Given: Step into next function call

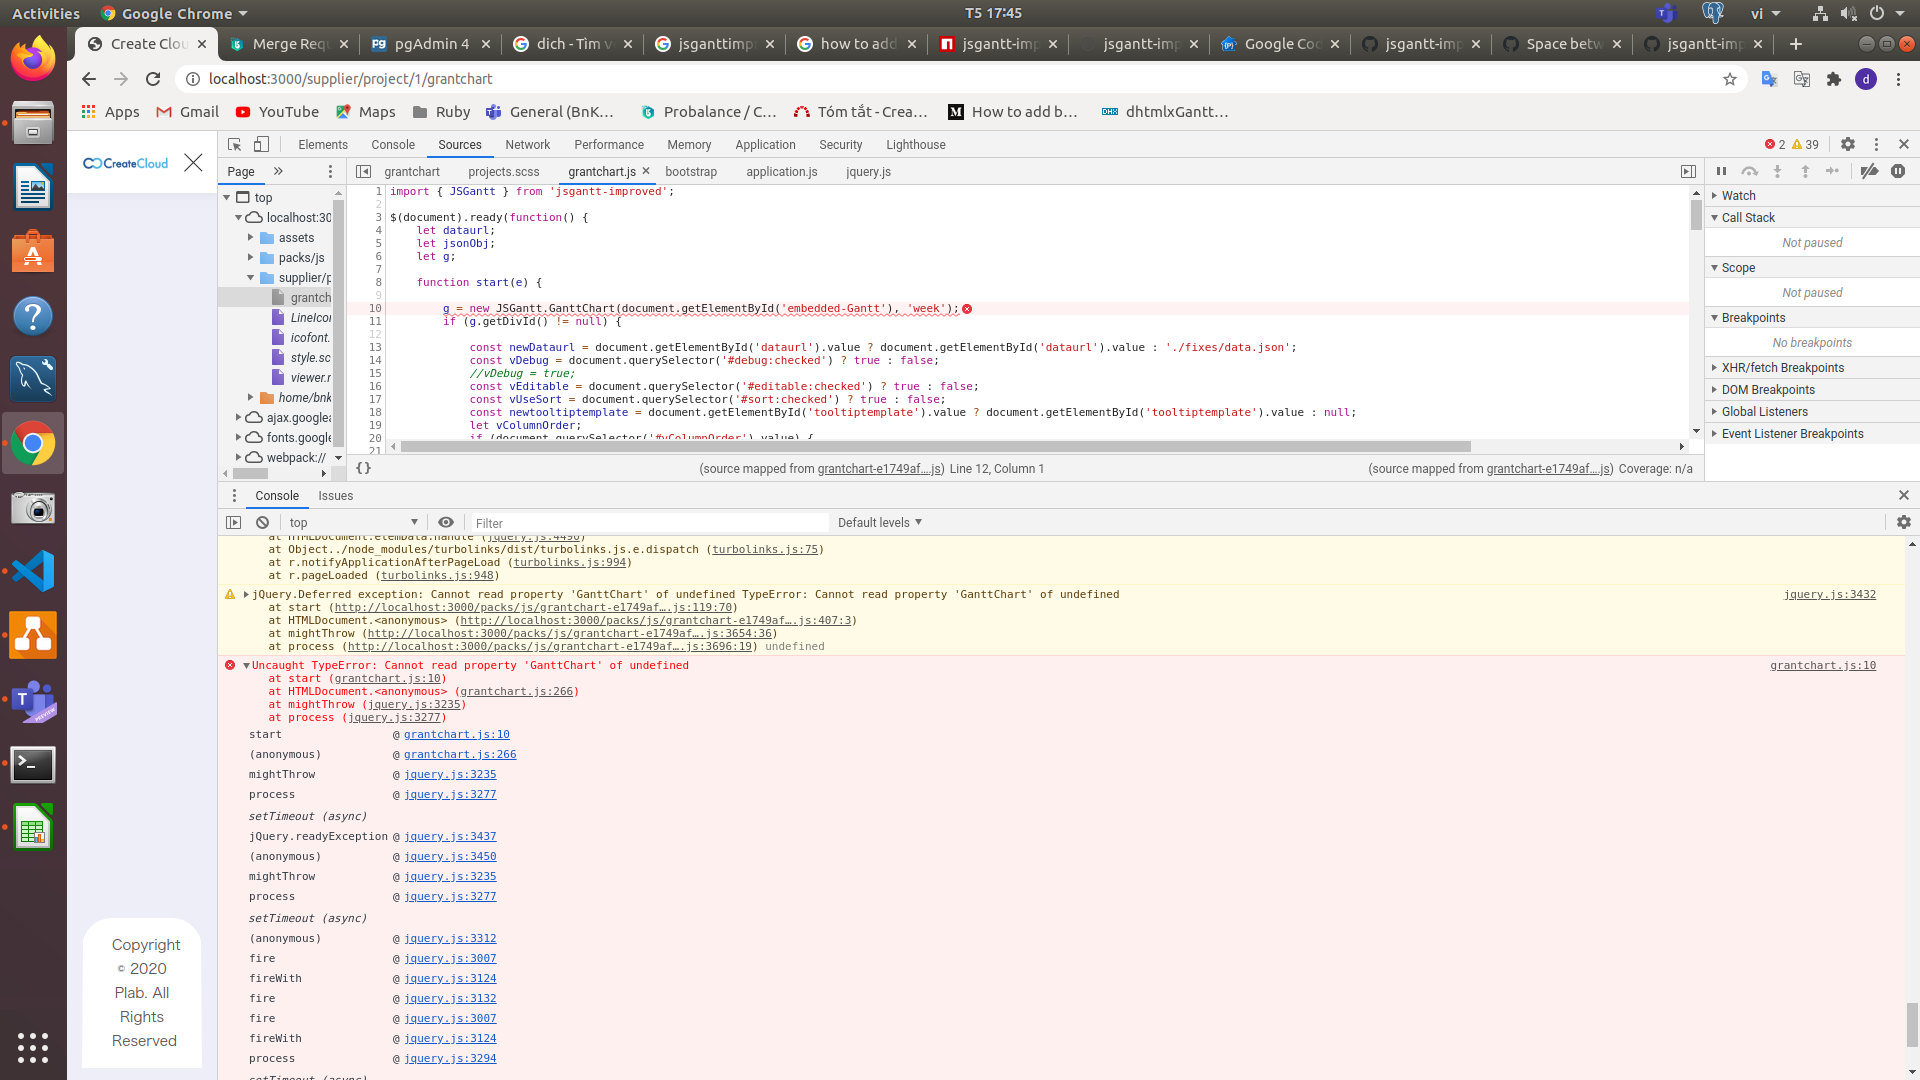Looking at the screenshot, I should [1778, 171].
